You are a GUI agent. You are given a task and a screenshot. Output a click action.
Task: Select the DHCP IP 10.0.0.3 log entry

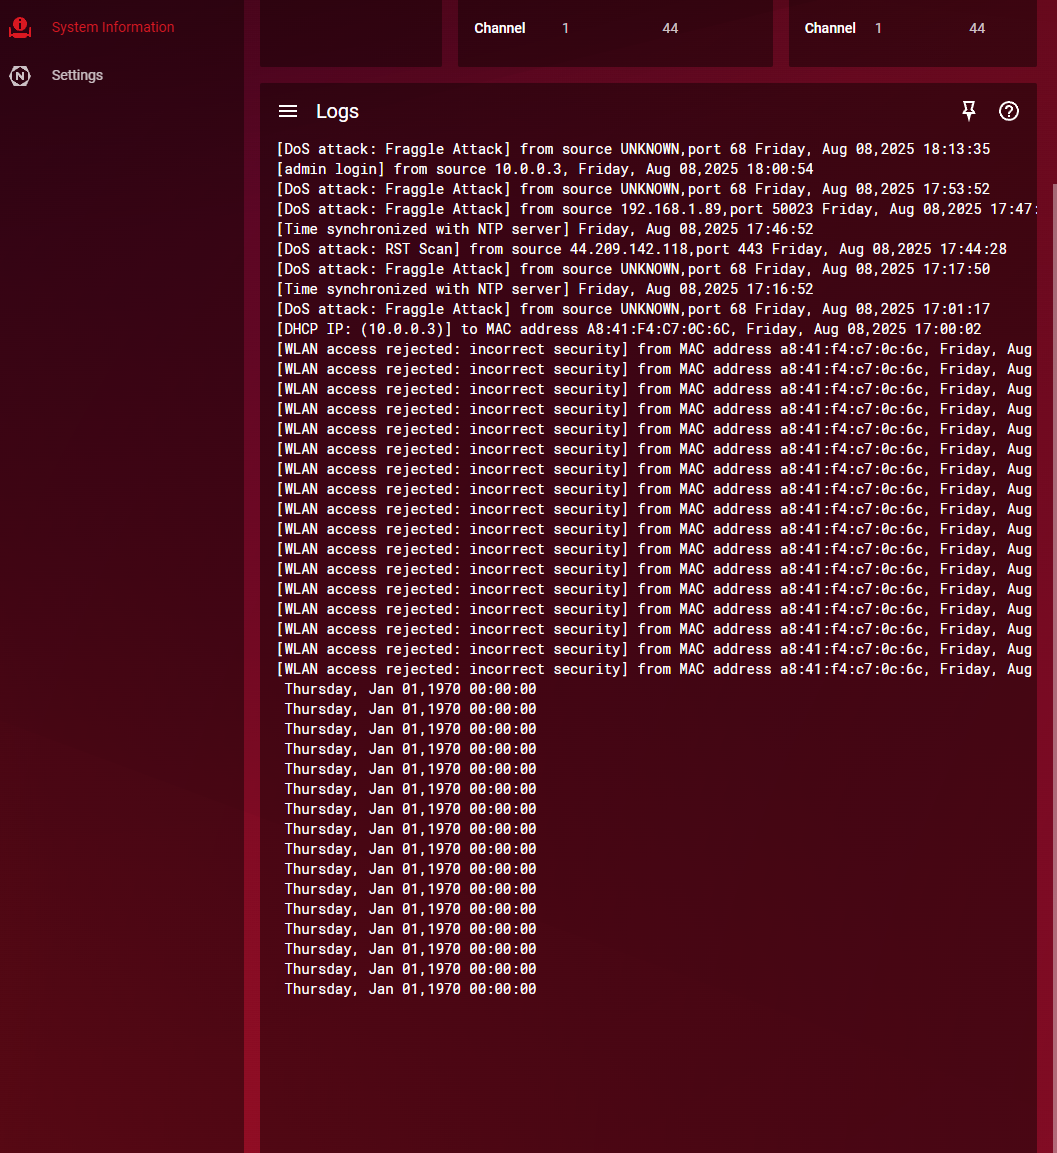[x=629, y=329]
